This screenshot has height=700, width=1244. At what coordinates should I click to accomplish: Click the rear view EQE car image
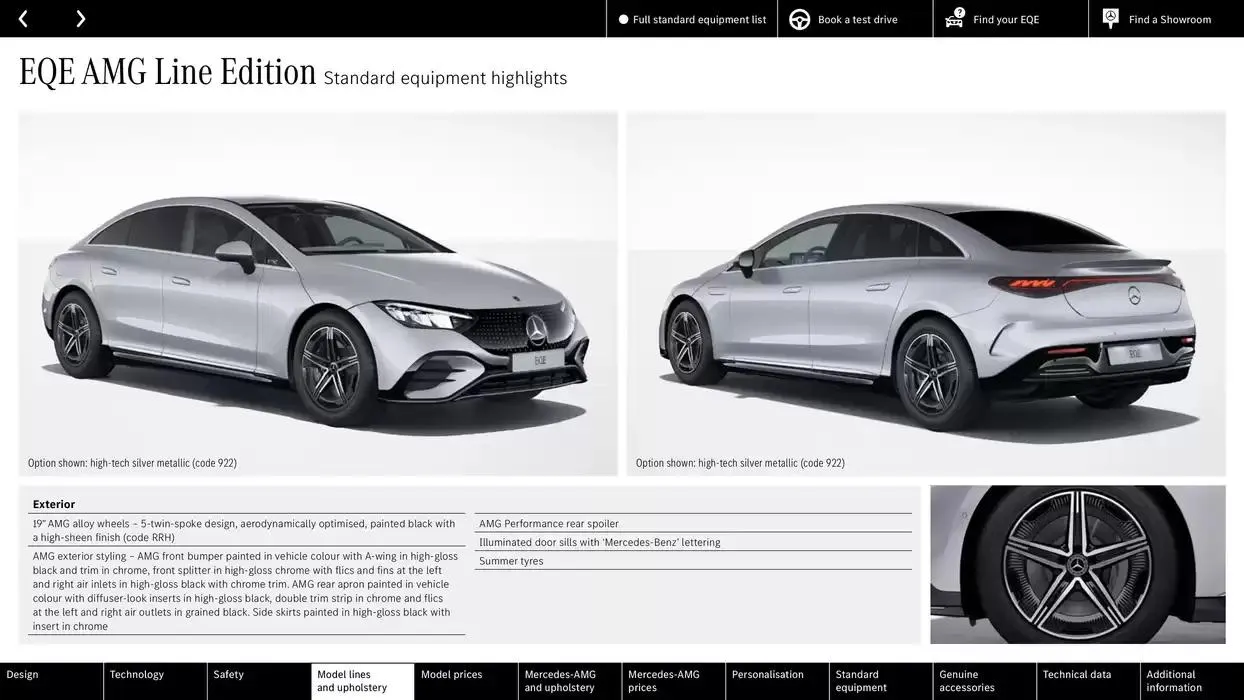[926, 293]
